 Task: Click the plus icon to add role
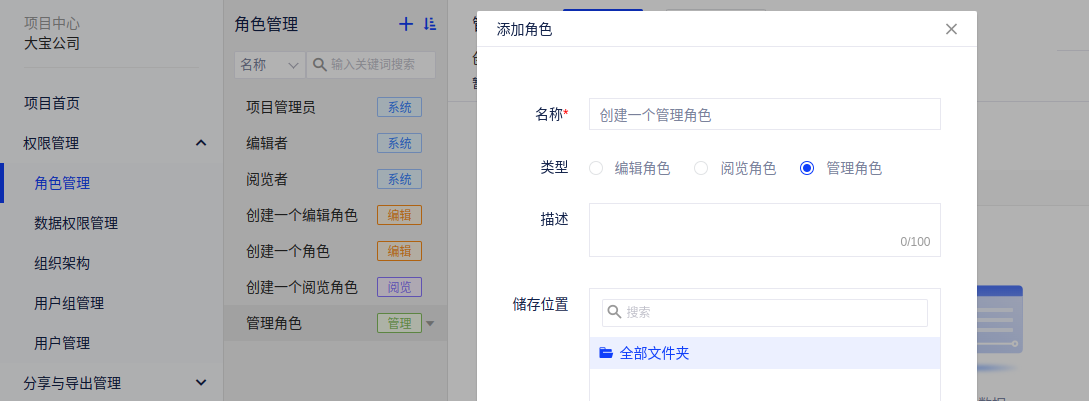click(405, 24)
